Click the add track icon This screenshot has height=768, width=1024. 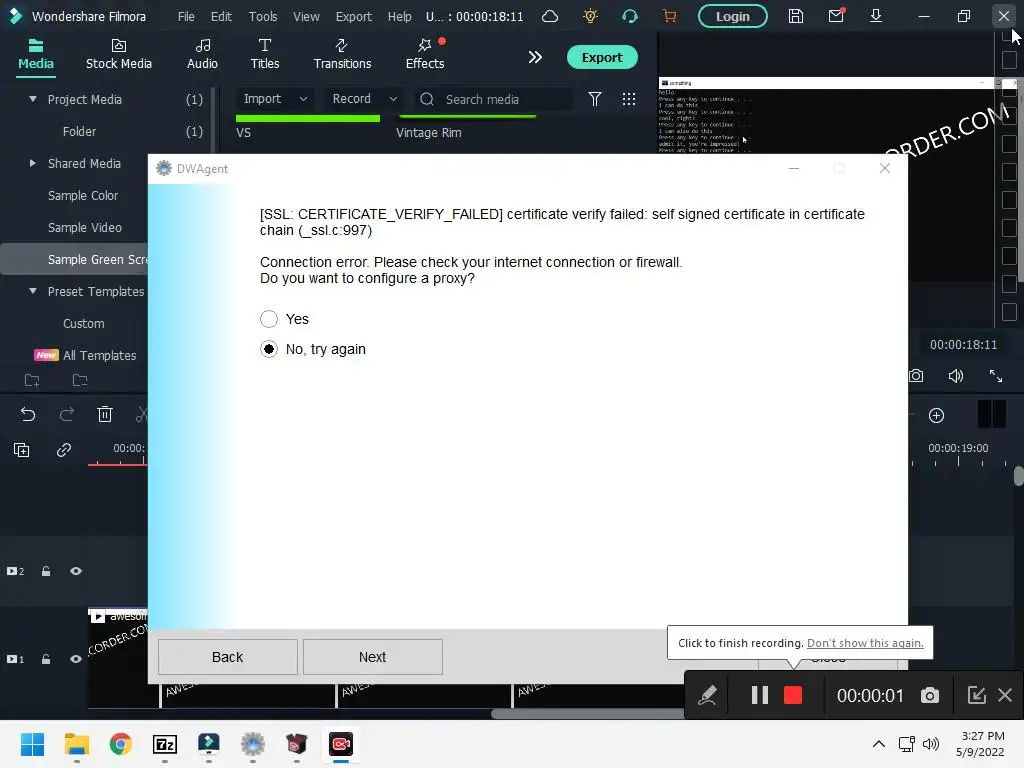click(21, 450)
